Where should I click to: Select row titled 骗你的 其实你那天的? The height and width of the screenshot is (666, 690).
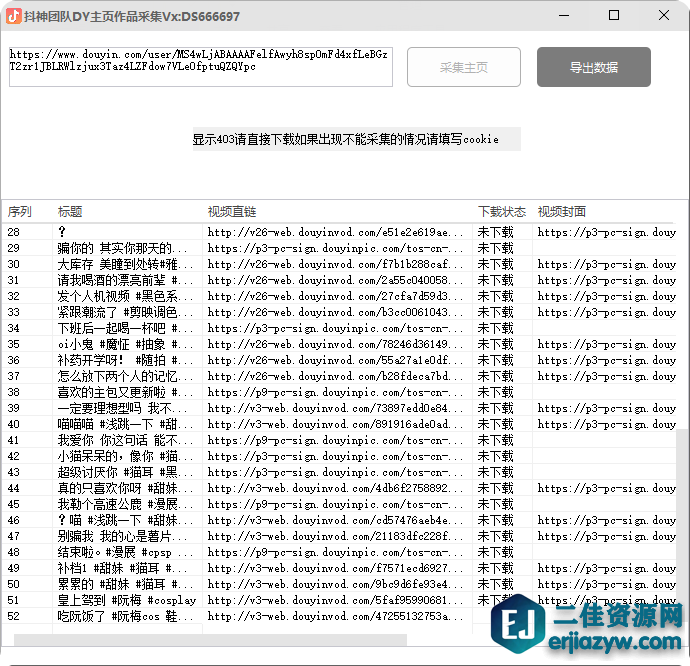339,248
